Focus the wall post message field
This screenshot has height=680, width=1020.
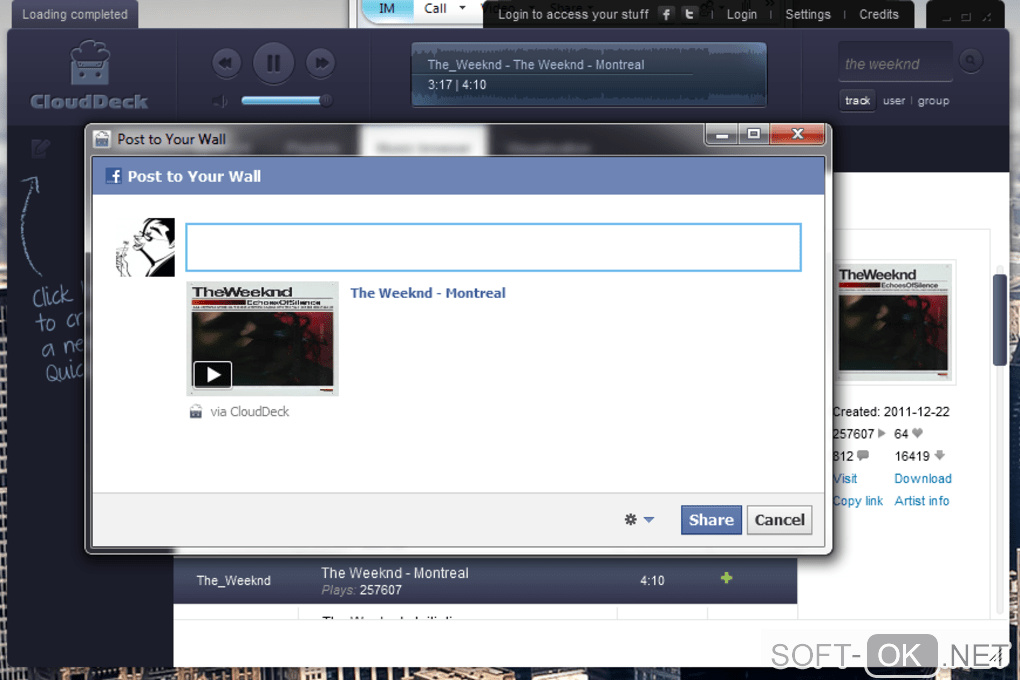click(x=493, y=247)
